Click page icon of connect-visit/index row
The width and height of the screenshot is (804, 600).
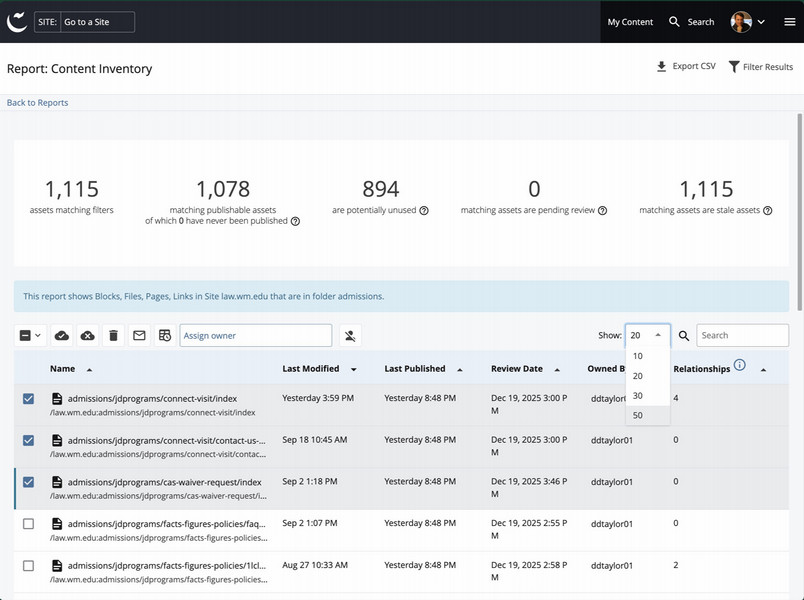57,398
